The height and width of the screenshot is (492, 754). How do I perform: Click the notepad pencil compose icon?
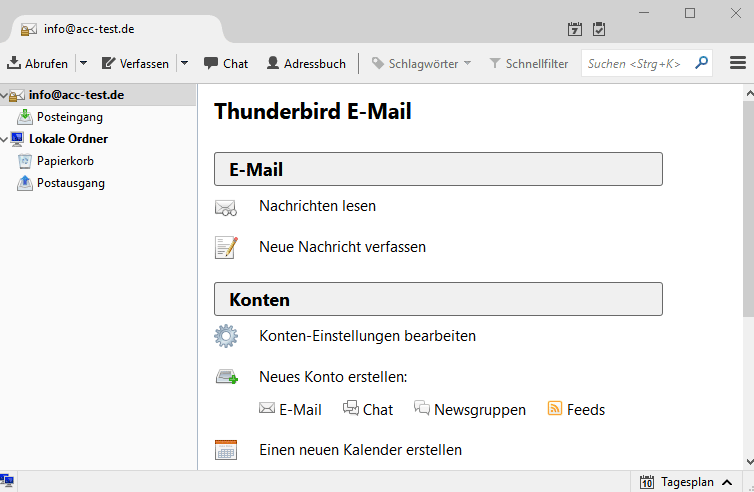pyautogui.click(x=226, y=247)
